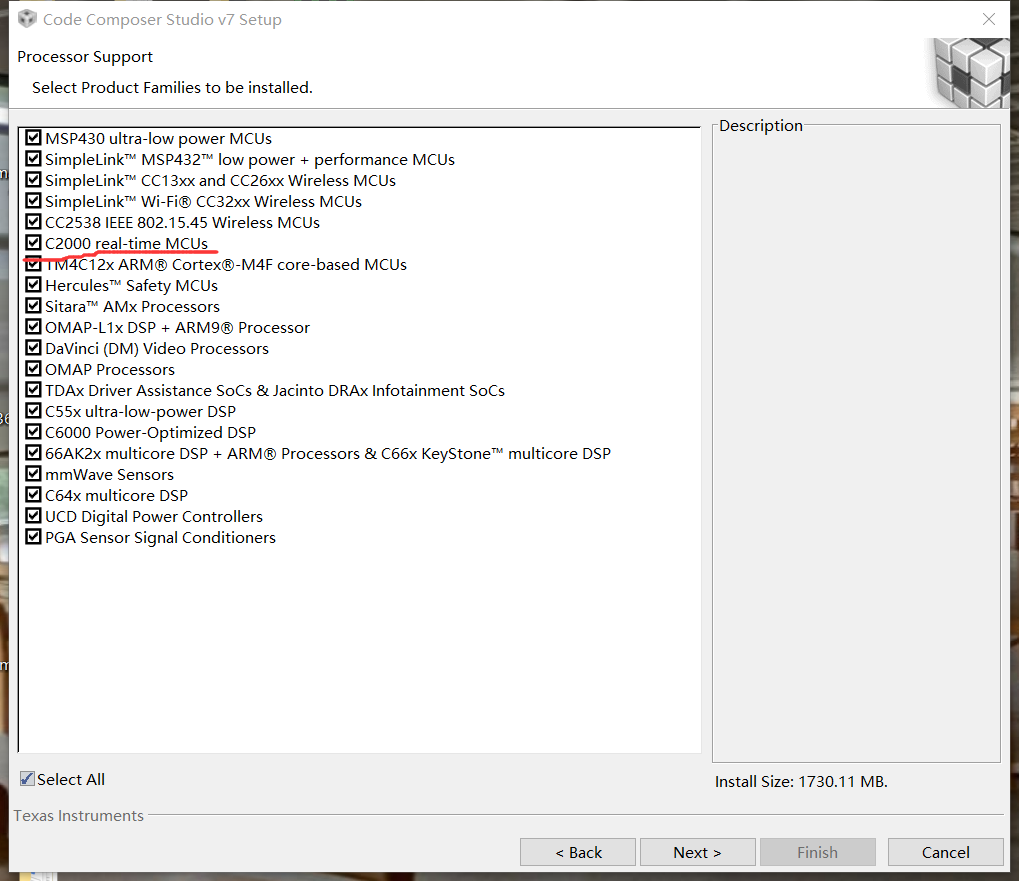This screenshot has width=1019, height=881.
Task: Disable Hercules Safety MCUs support
Action: (33, 285)
